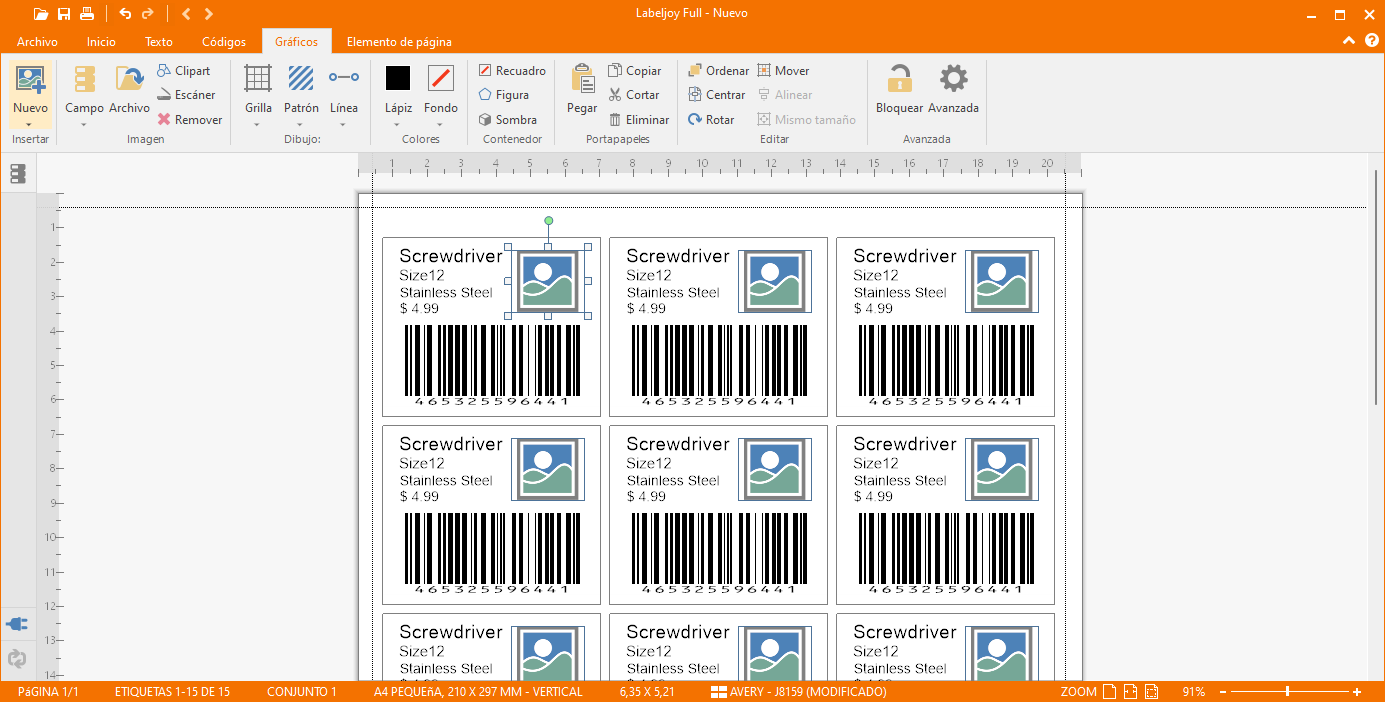Click Mover in Editar group

pos(783,71)
